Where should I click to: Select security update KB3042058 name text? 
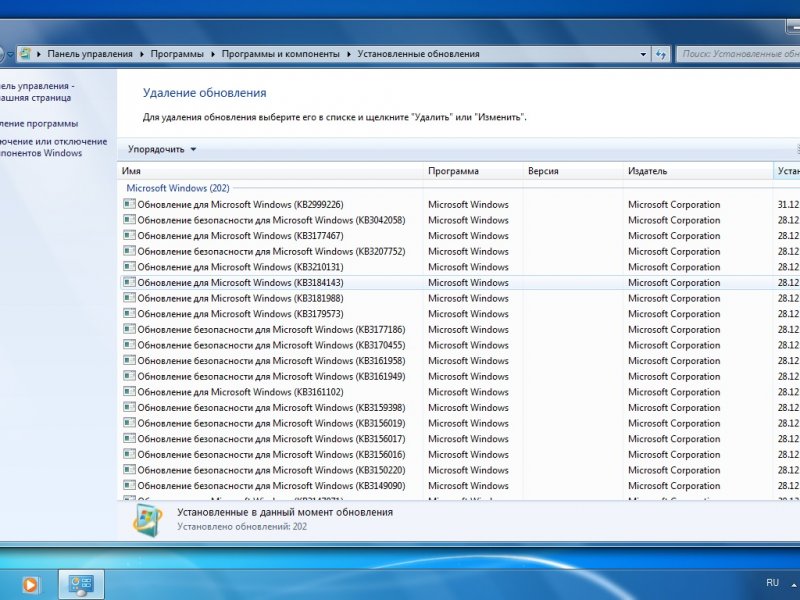point(271,220)
